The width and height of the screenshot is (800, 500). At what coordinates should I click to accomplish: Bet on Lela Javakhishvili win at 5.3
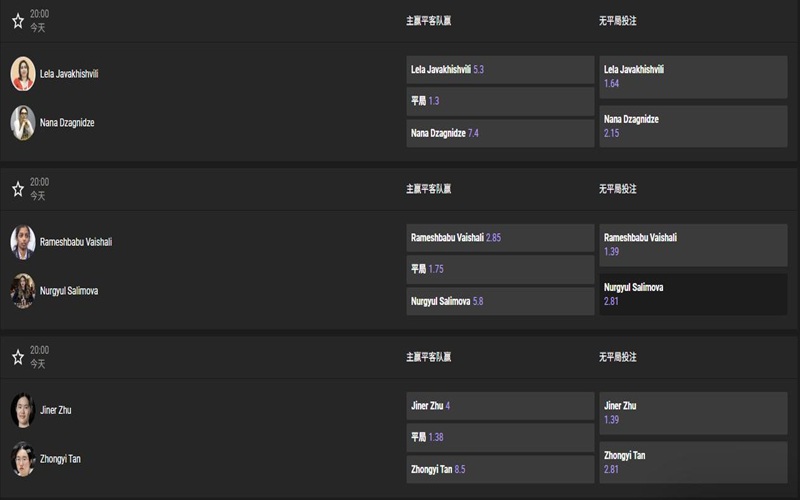pos(500,70)
